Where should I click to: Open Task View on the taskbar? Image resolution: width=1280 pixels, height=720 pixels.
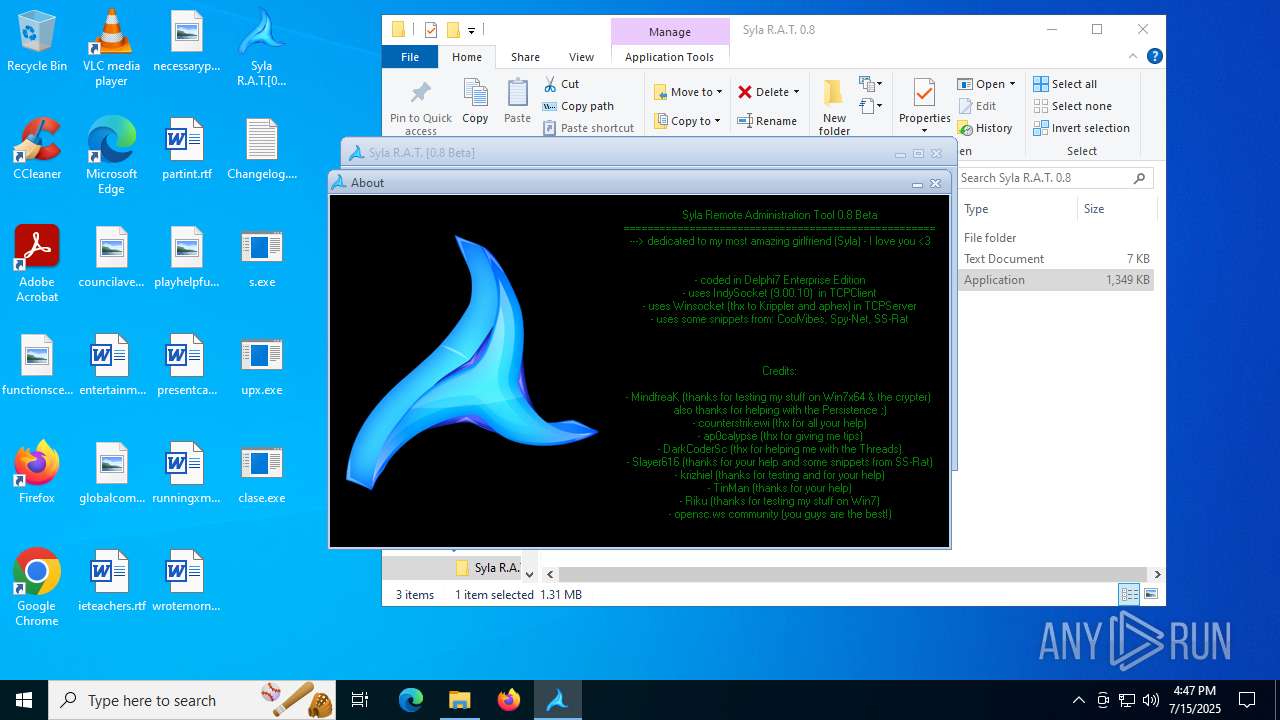click(360, 700)
